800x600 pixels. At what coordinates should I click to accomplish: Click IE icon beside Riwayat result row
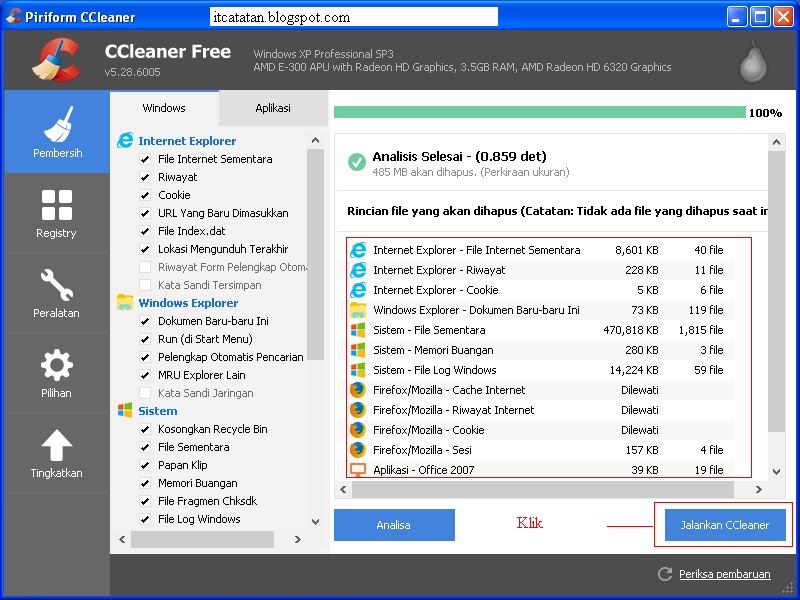click(358, 269)
